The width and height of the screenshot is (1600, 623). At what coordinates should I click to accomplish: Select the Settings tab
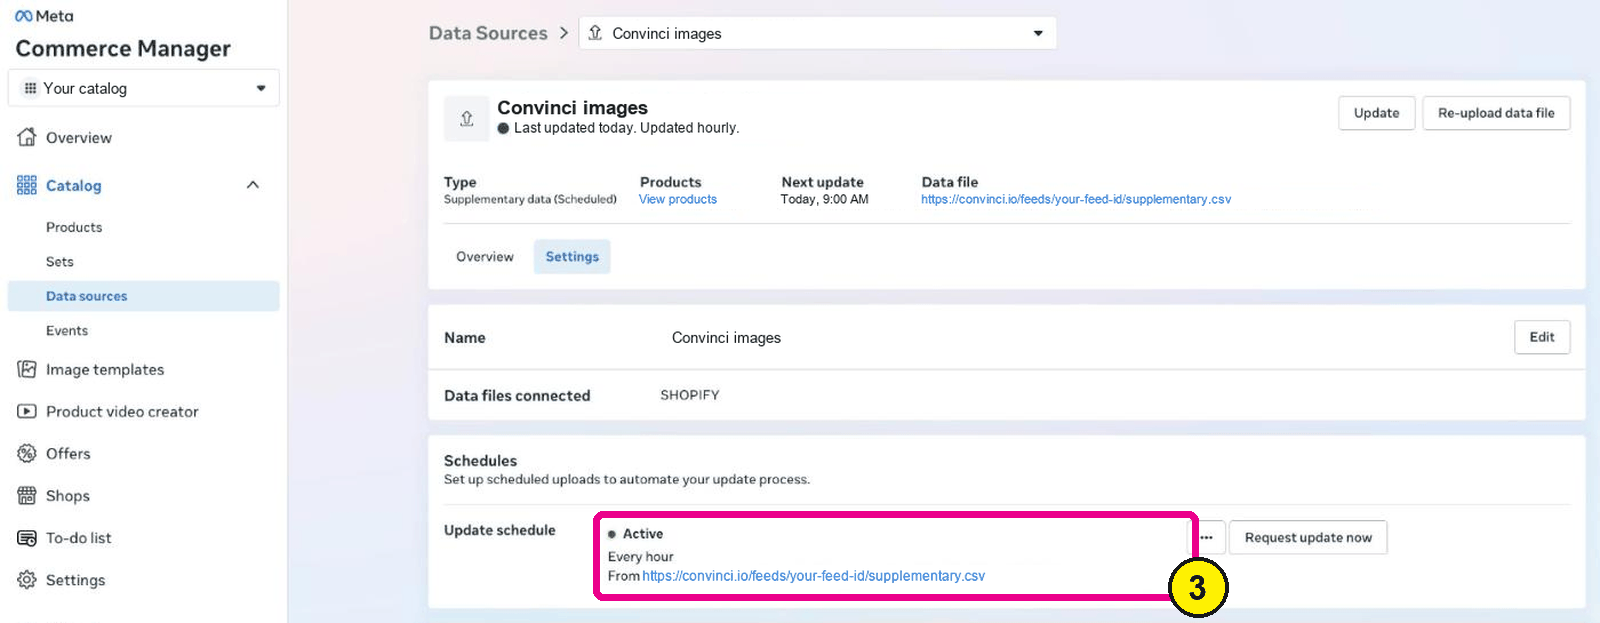(x=572, y=257)
